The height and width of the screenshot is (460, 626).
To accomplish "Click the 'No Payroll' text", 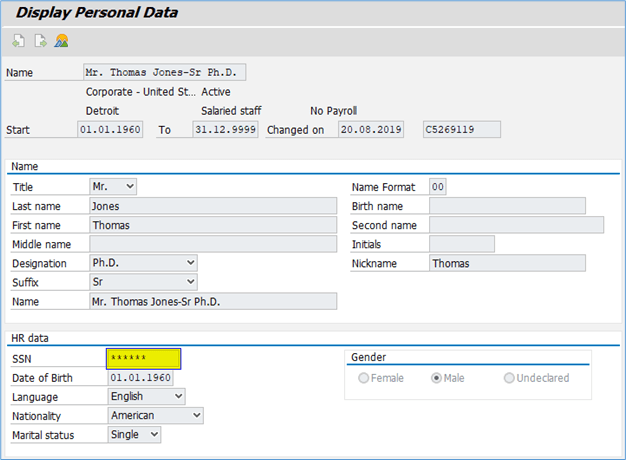I will [334, 111].
